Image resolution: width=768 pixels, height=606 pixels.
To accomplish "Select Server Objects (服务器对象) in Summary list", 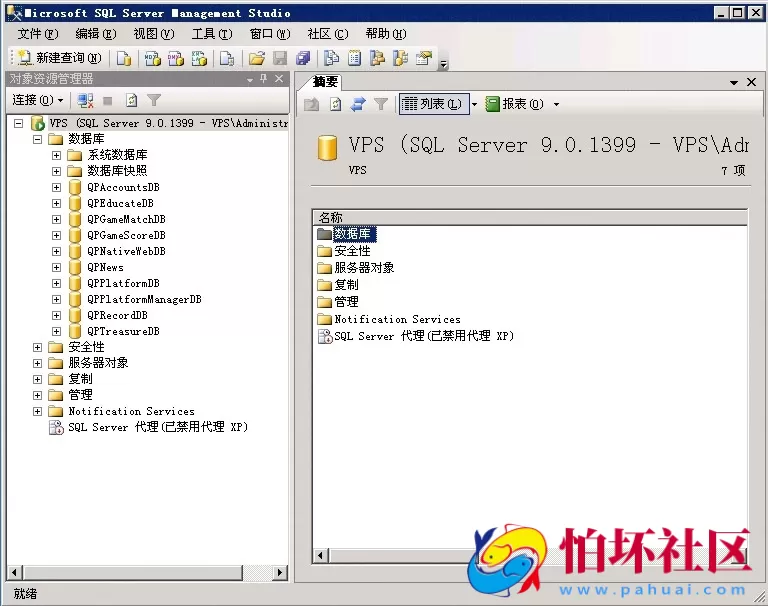I will point(364,268).
